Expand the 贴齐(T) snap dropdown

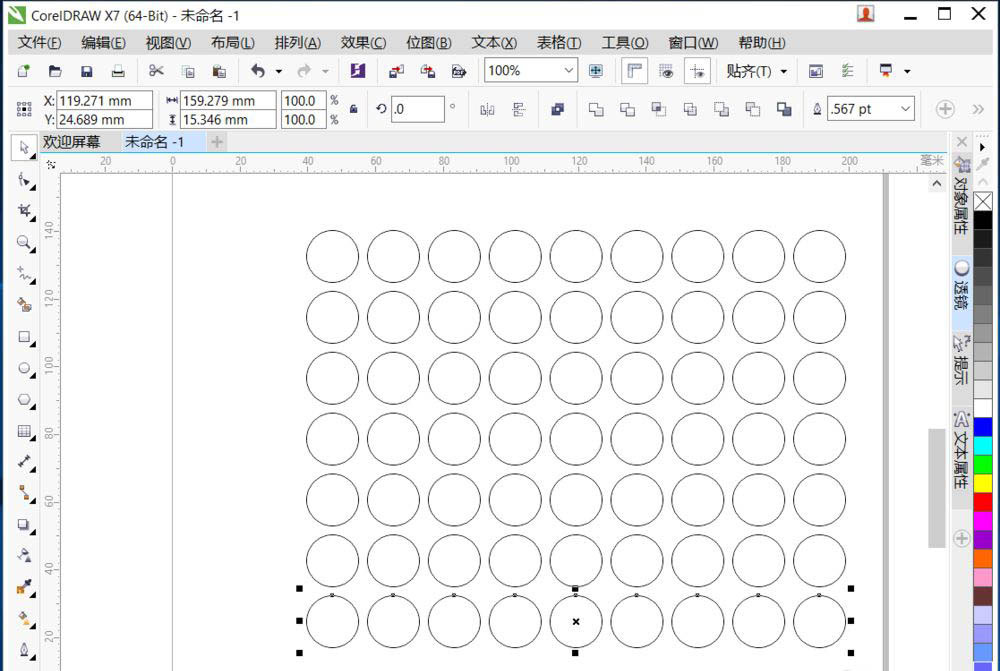point(783,71)
